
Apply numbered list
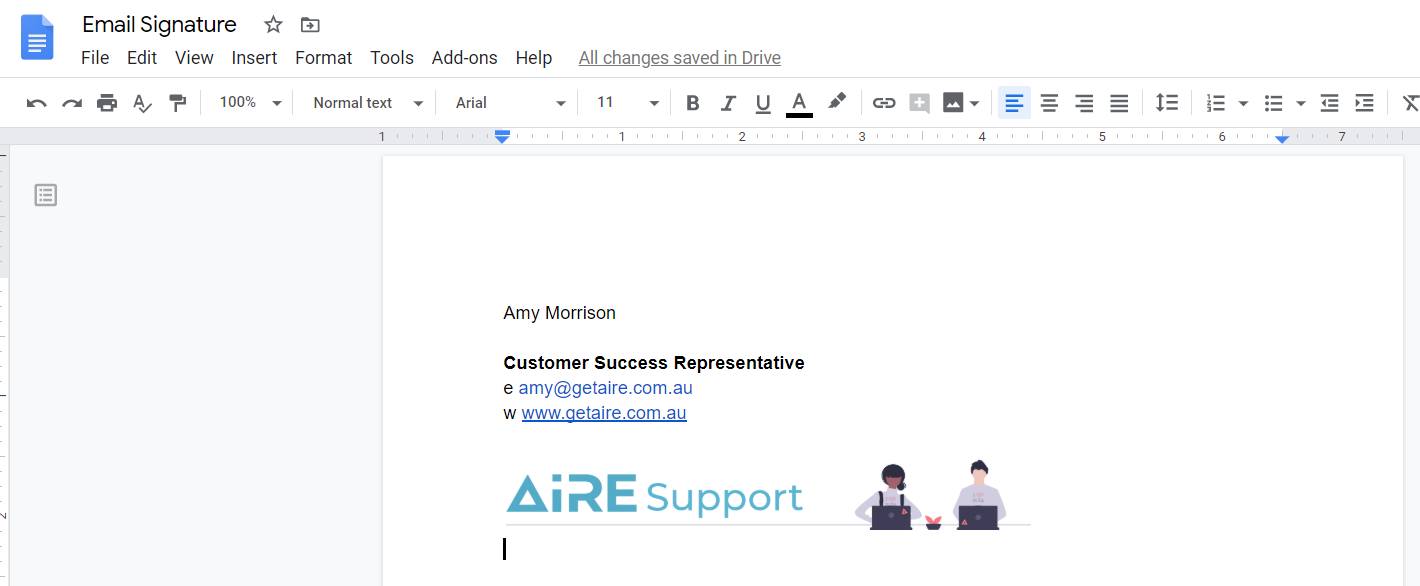[1216, 102]
